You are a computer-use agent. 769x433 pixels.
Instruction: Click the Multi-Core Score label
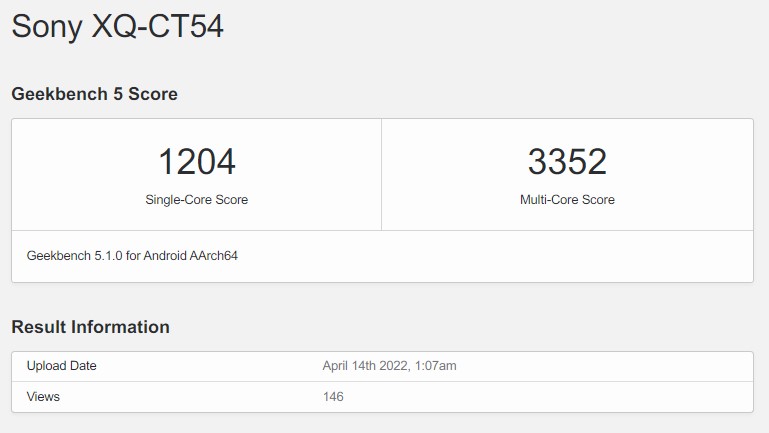[x=567, y=200]
